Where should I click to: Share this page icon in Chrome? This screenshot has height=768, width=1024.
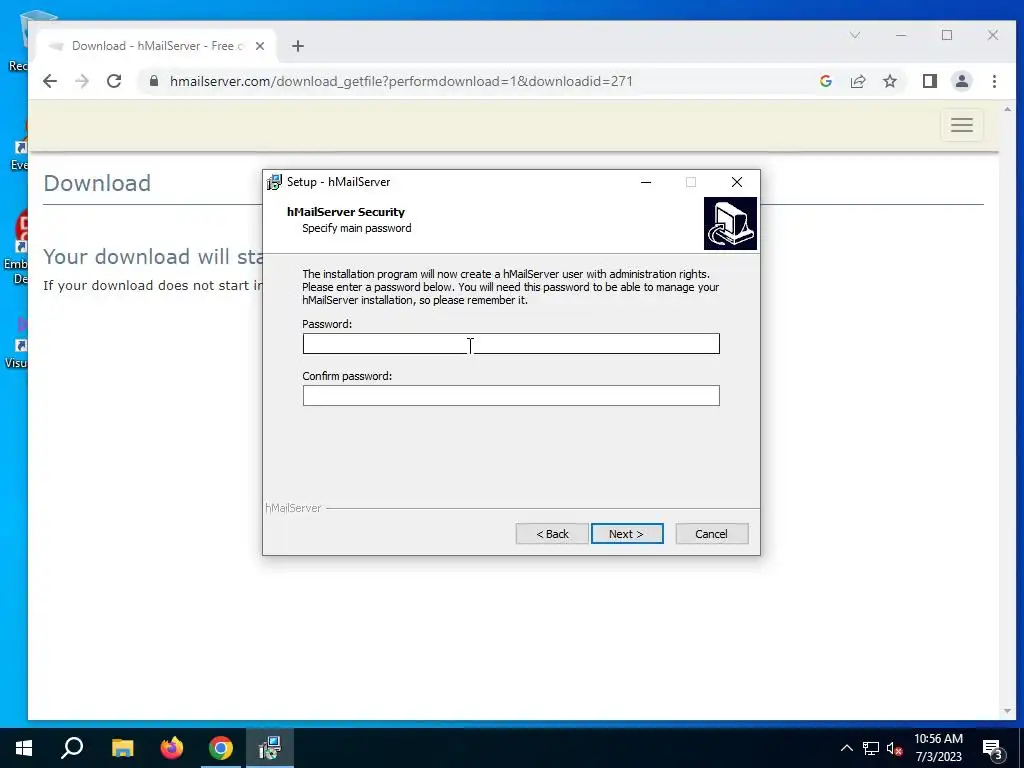coord(857,81)
